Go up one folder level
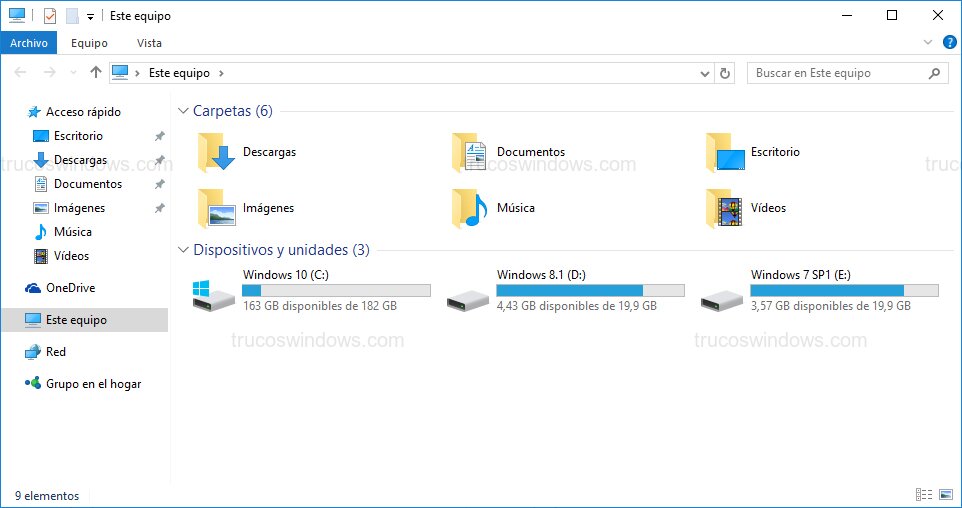The image size is (962, 508). [95, 72]
